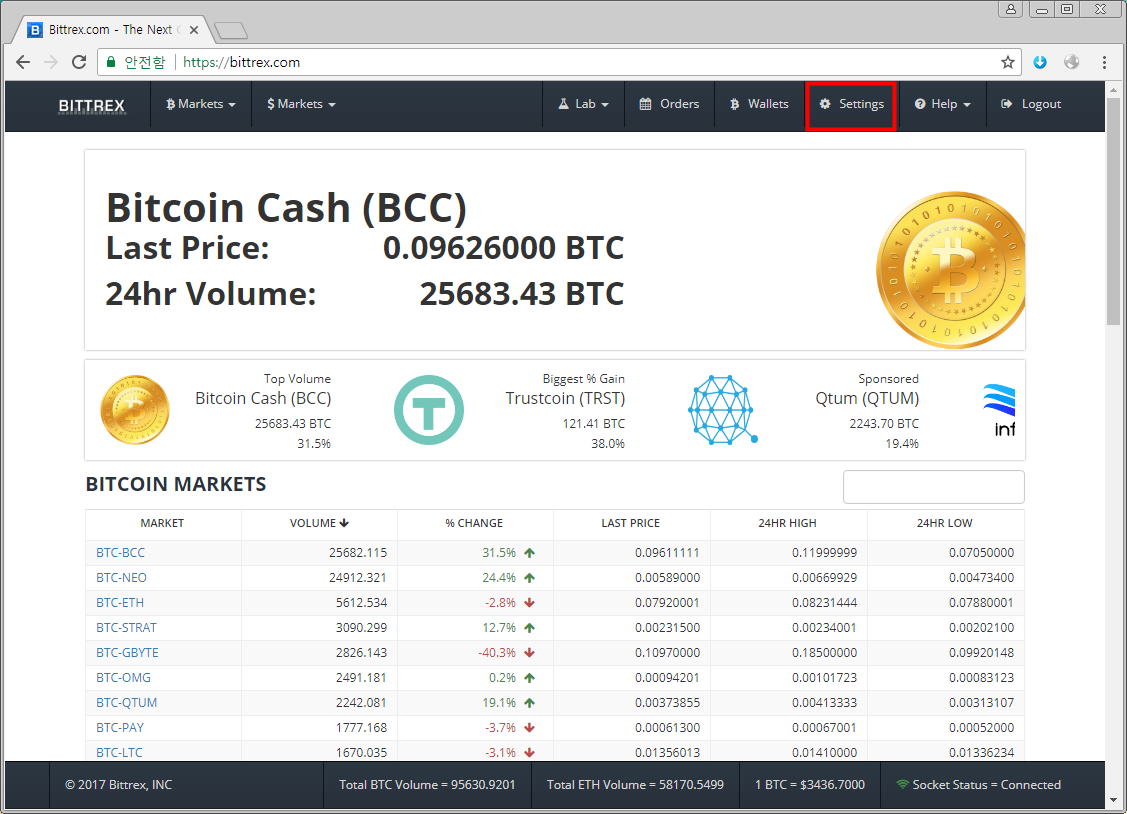Open the BTC-BCC market link
This screenshot has height=814, width=1127.
click(121, 552)
